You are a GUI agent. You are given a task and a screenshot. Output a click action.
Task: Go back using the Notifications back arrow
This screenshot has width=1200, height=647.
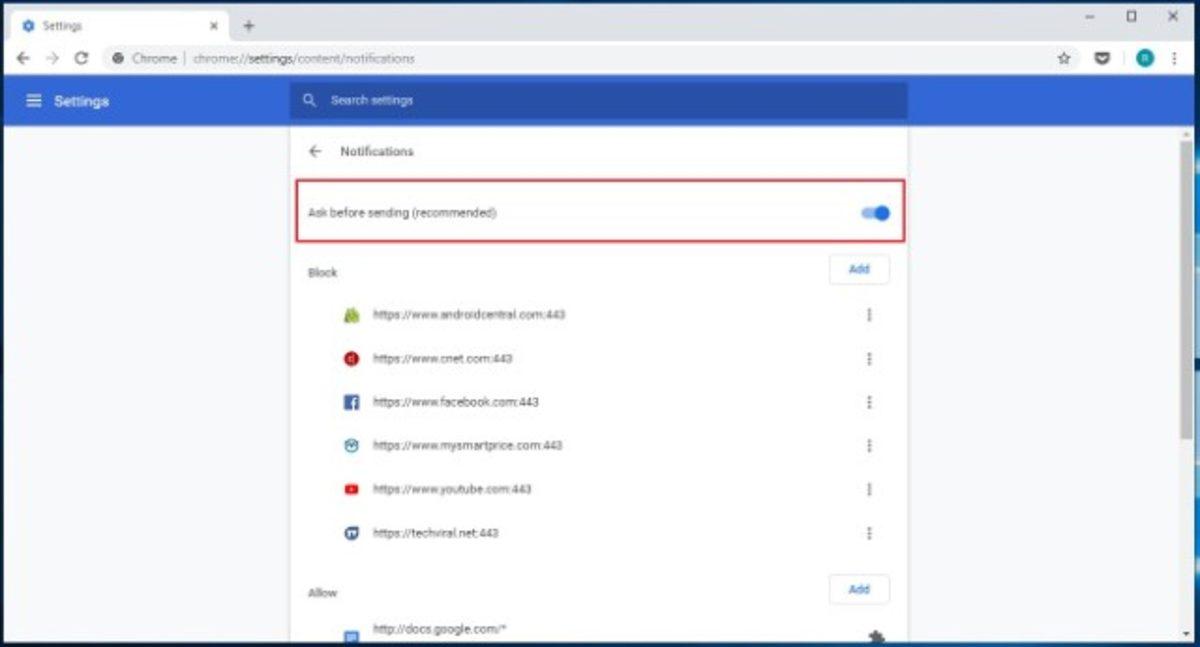pos(315,151)
